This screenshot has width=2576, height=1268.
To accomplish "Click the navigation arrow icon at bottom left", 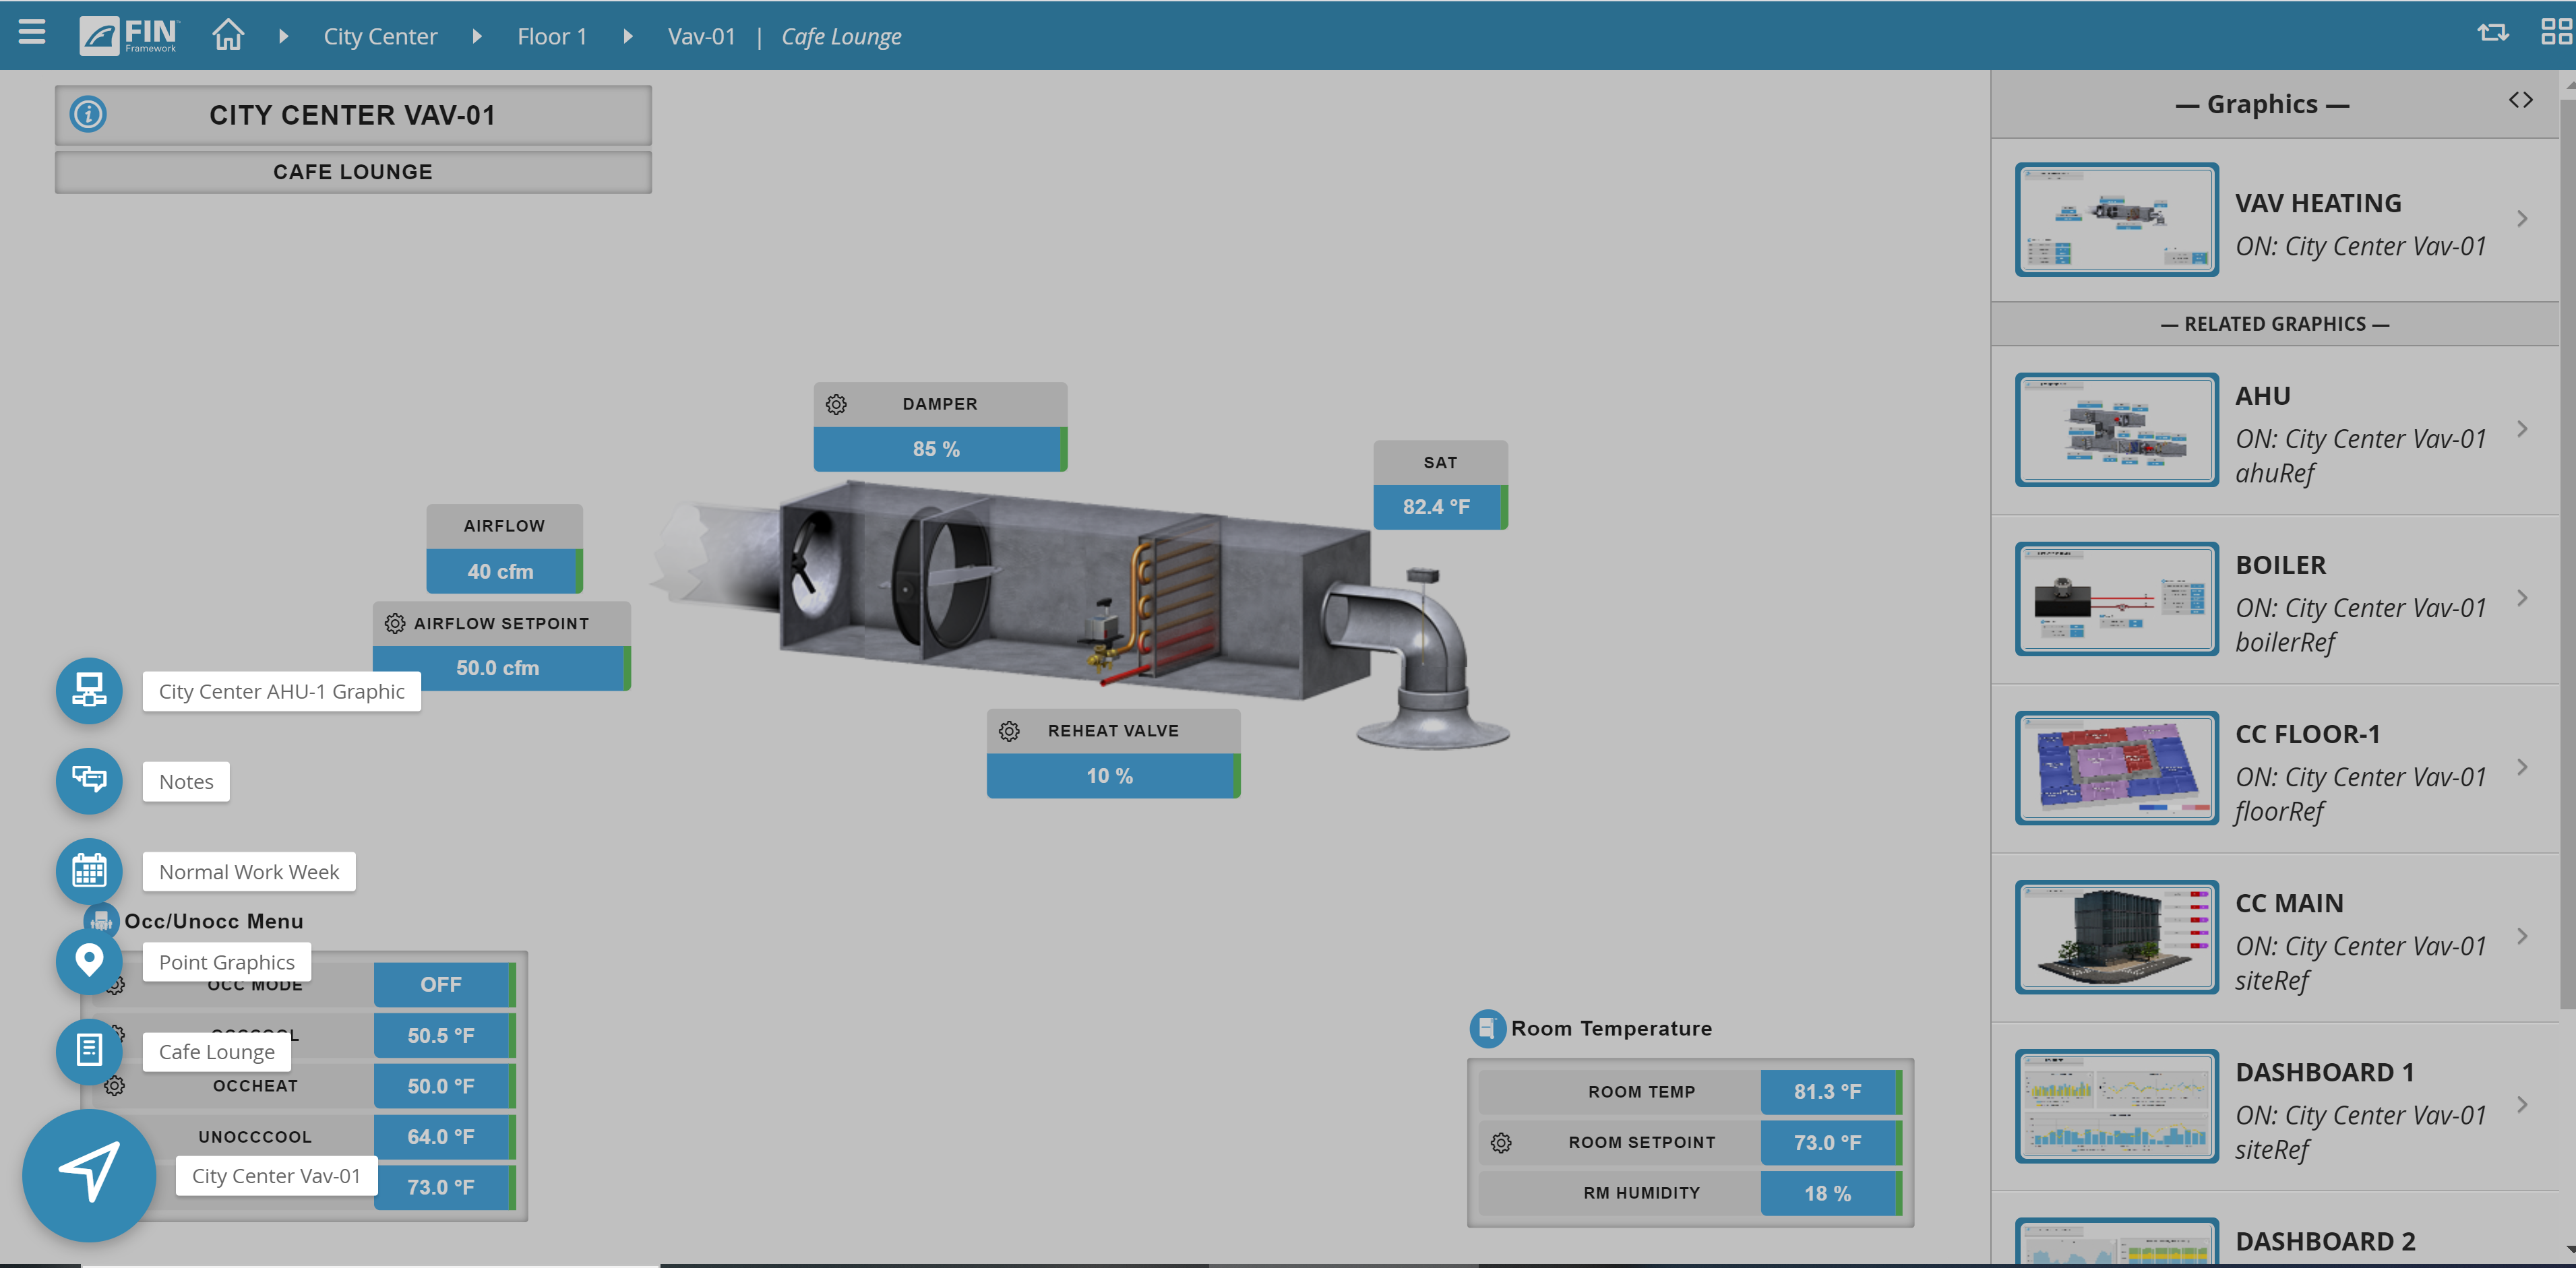I will tap(89, 1176).
